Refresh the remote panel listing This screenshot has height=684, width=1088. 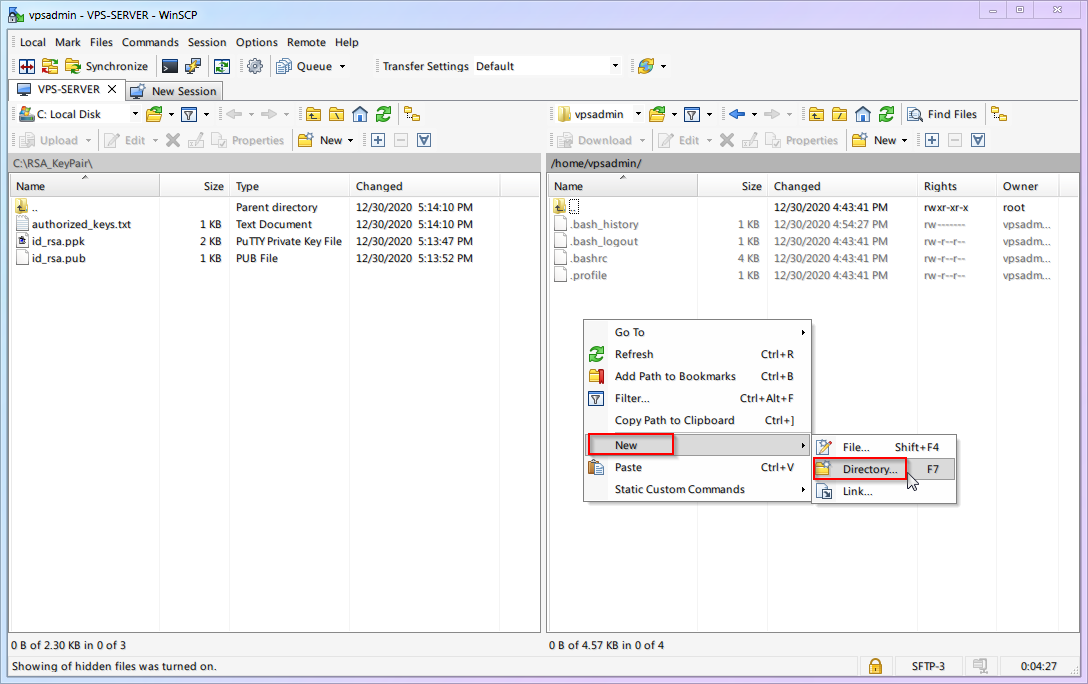click(x=885, y=114)
